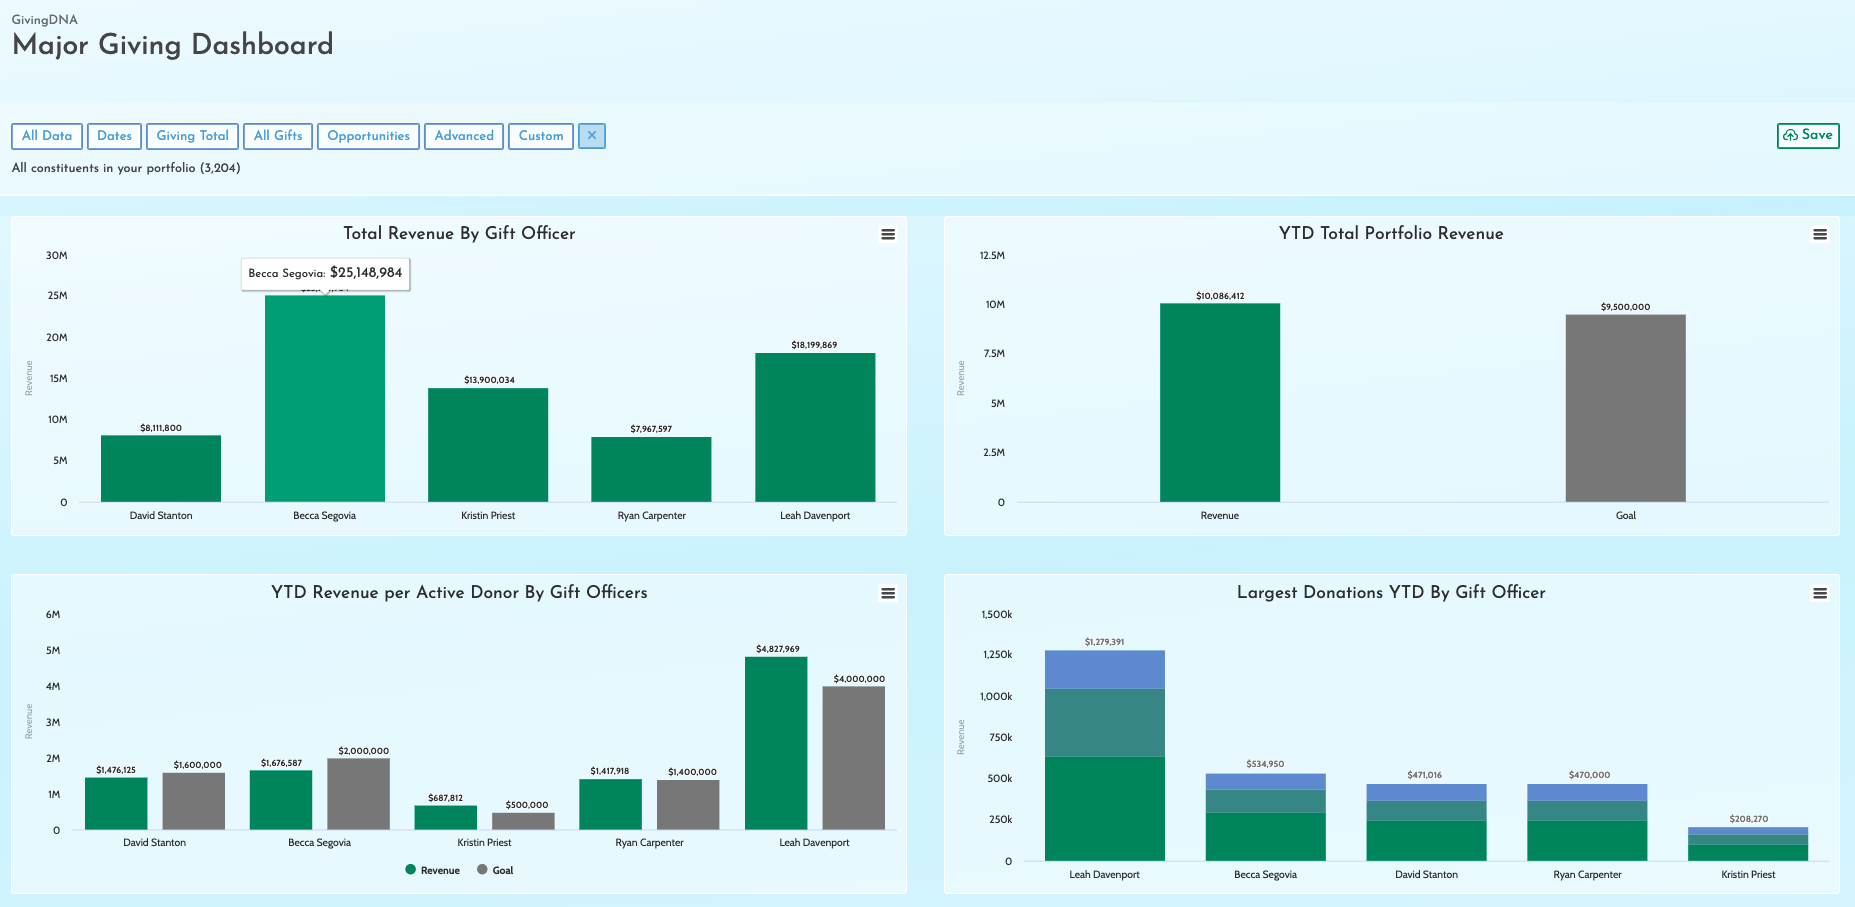The image size is (1855, 907).
Task: Toggle Revenue series in chart legend
Action: (433, 870)
